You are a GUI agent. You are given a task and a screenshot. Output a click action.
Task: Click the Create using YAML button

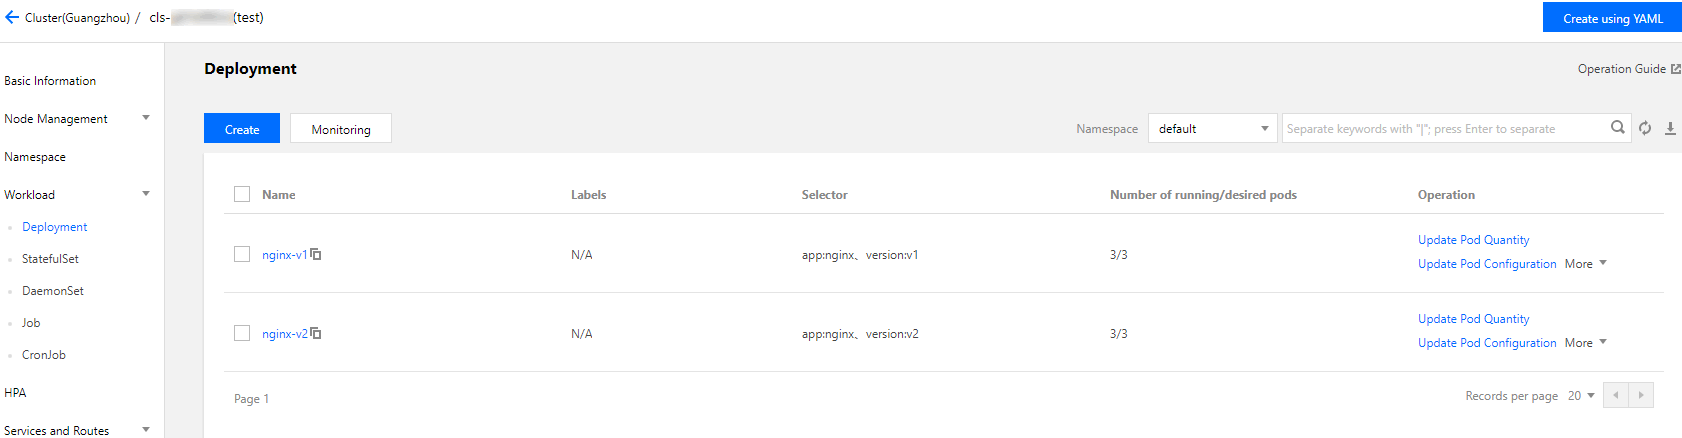[1612, 18]
